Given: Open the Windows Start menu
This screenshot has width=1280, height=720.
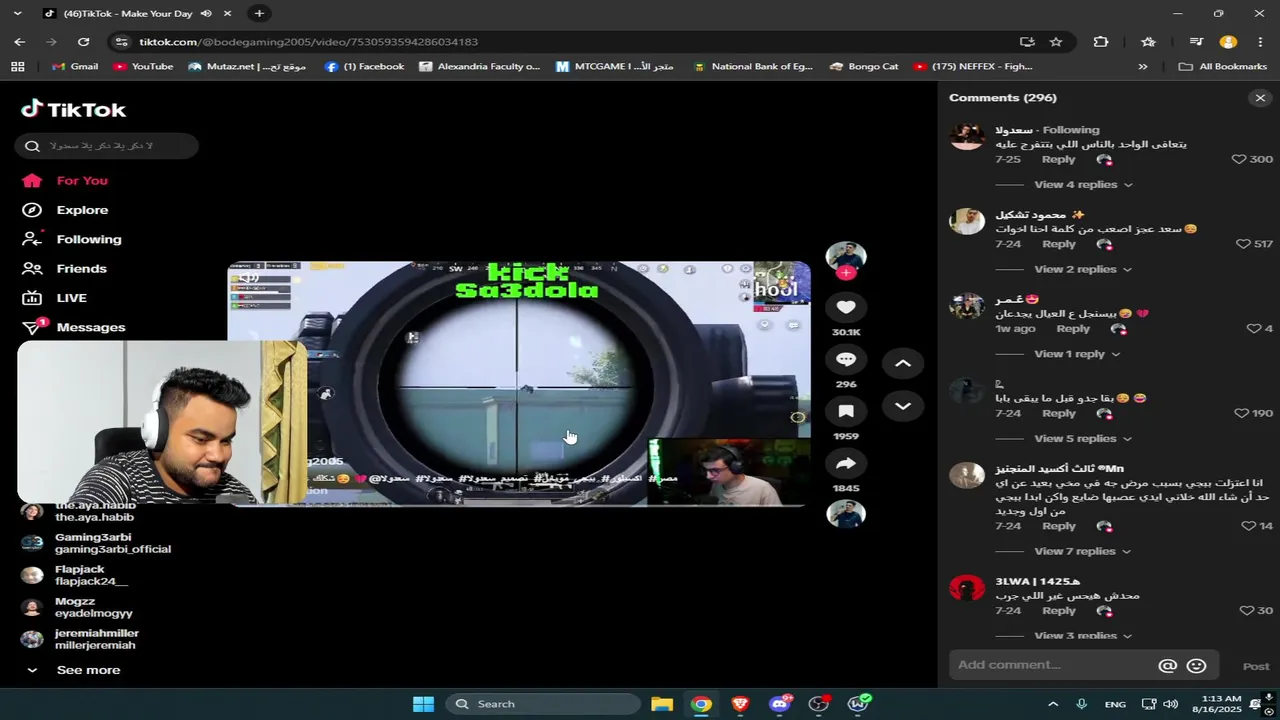Looking at the screenshot, I should (x=423, y=704).
